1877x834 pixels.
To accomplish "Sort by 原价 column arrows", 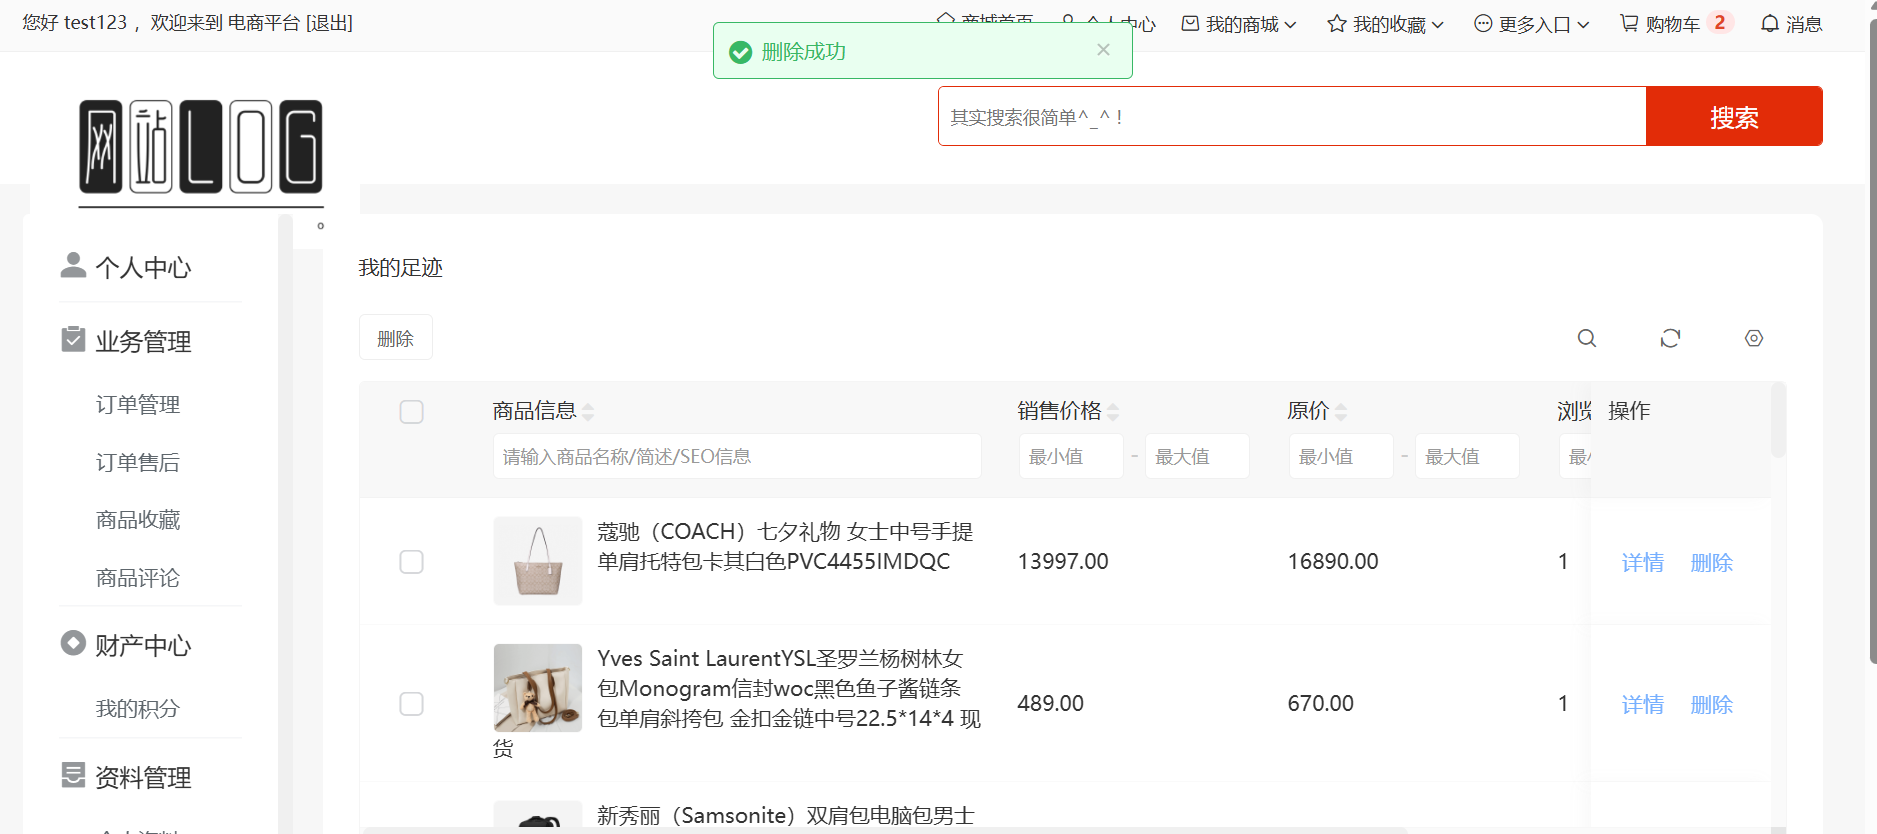I will pos(1341,412).
